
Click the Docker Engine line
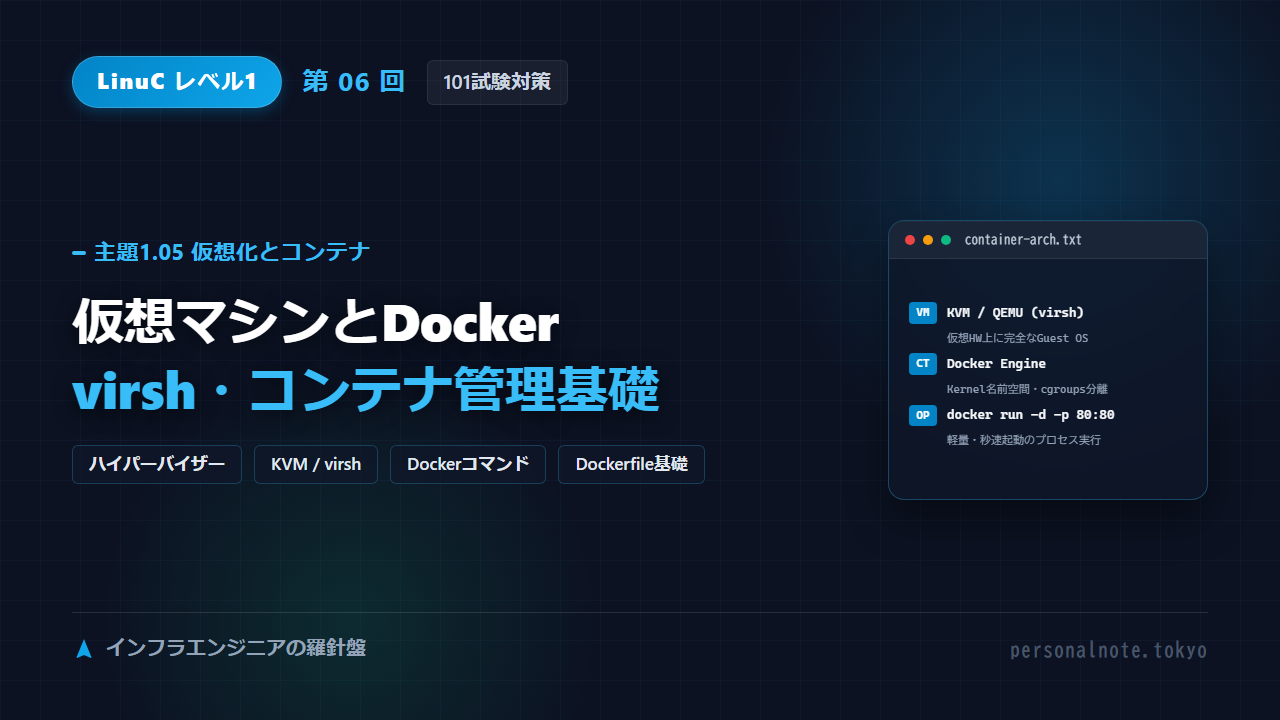pos(996,364)
